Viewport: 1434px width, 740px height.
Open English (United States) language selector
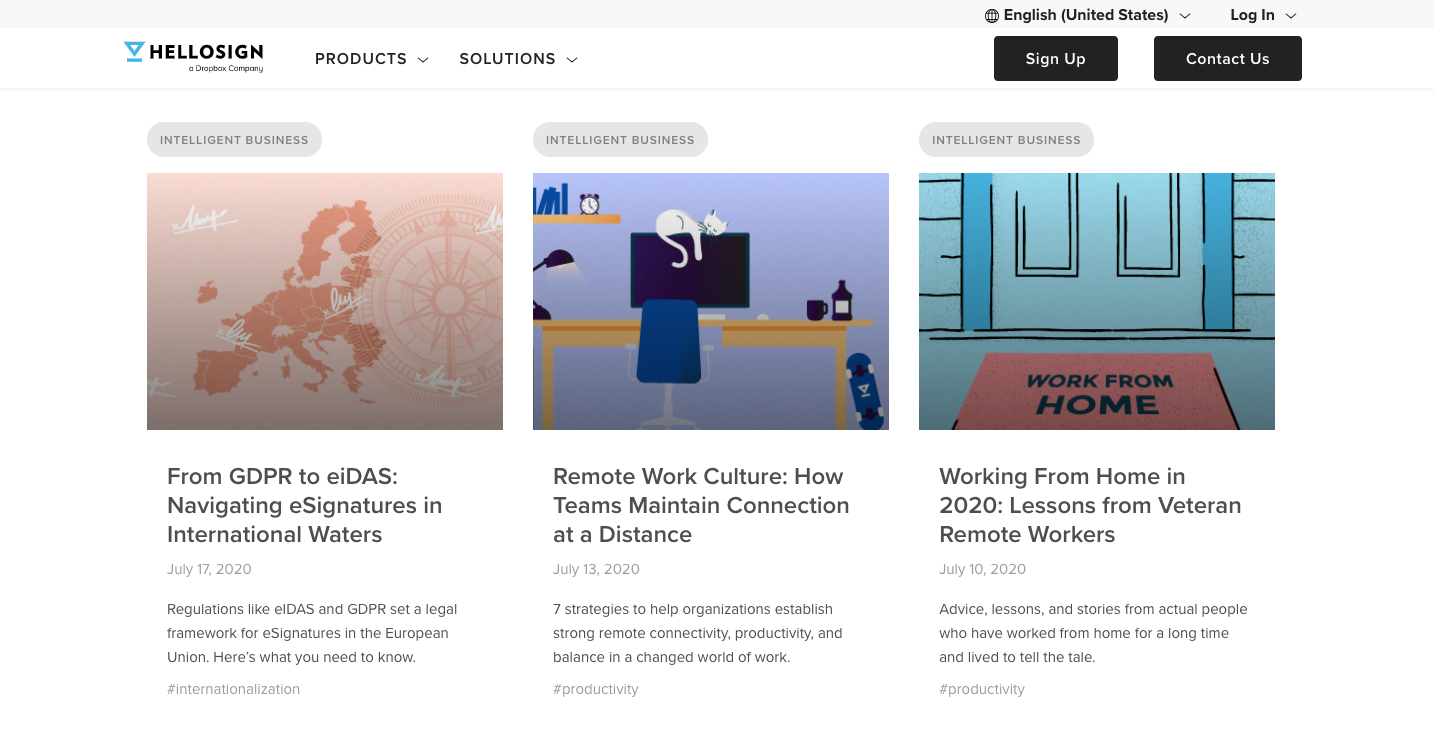point(1086,15)
